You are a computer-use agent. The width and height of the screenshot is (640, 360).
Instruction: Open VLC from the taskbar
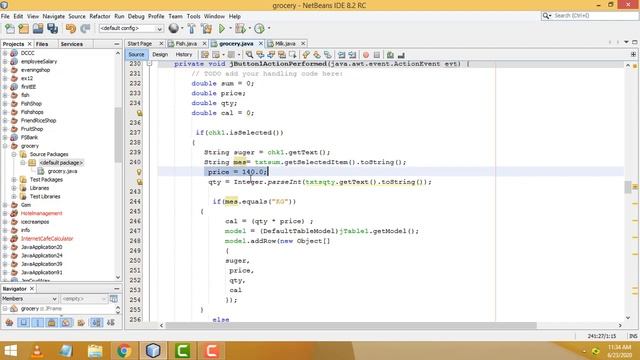tap(37, 351)
